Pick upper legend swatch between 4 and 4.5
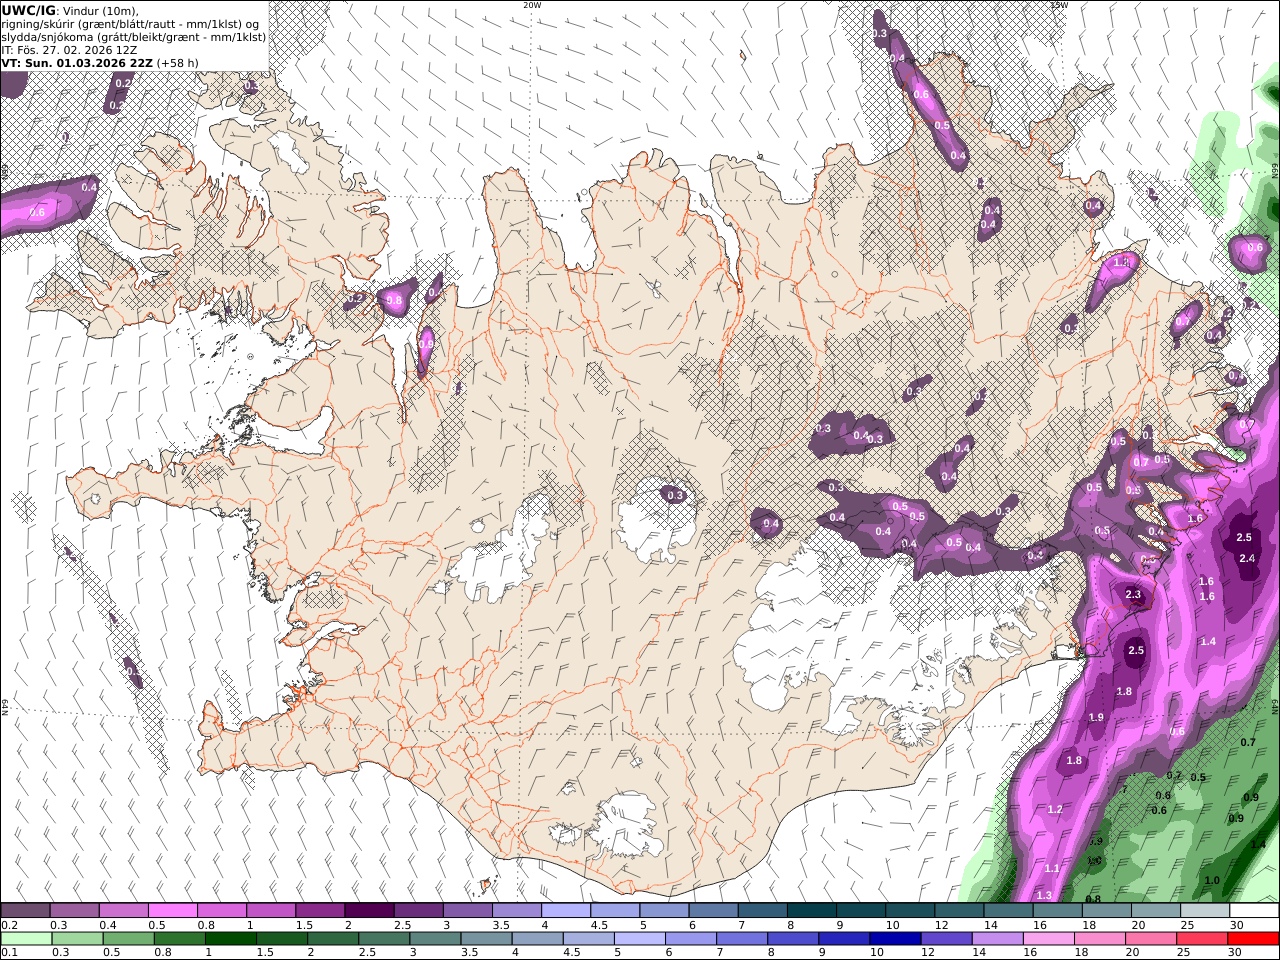The height and width of the screenshot is (960, 1280). click(565, 911)
